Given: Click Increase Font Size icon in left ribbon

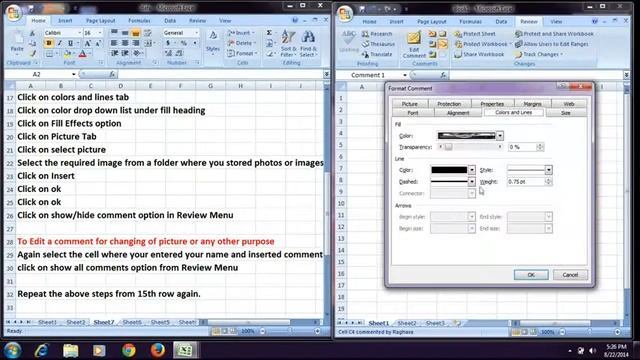Looking at the screenshot, I should pos(87,43).
